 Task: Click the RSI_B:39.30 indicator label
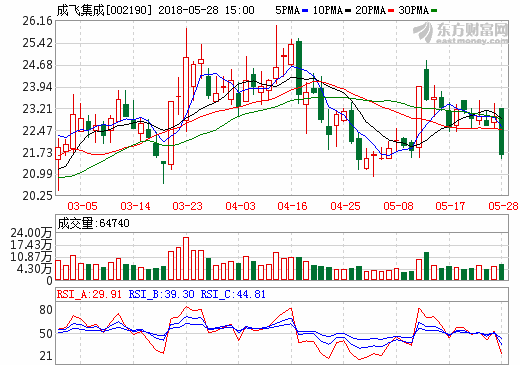point(161,294)
